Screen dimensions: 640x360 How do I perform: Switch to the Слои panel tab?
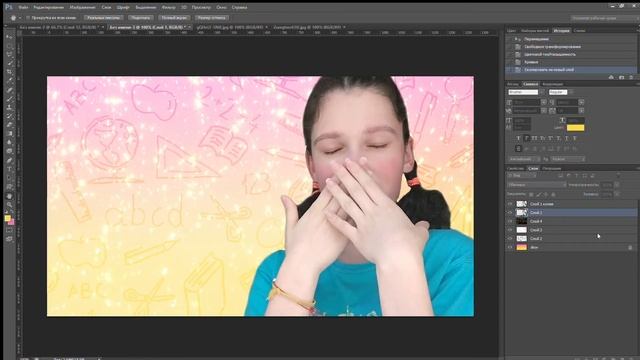coord(533,168)
